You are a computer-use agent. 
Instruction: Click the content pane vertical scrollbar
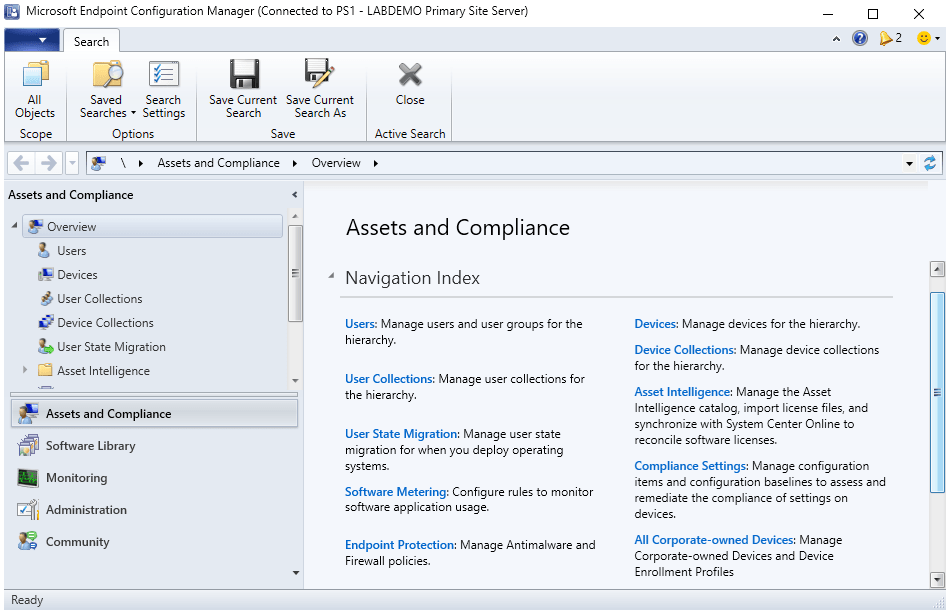click(937, 390)
